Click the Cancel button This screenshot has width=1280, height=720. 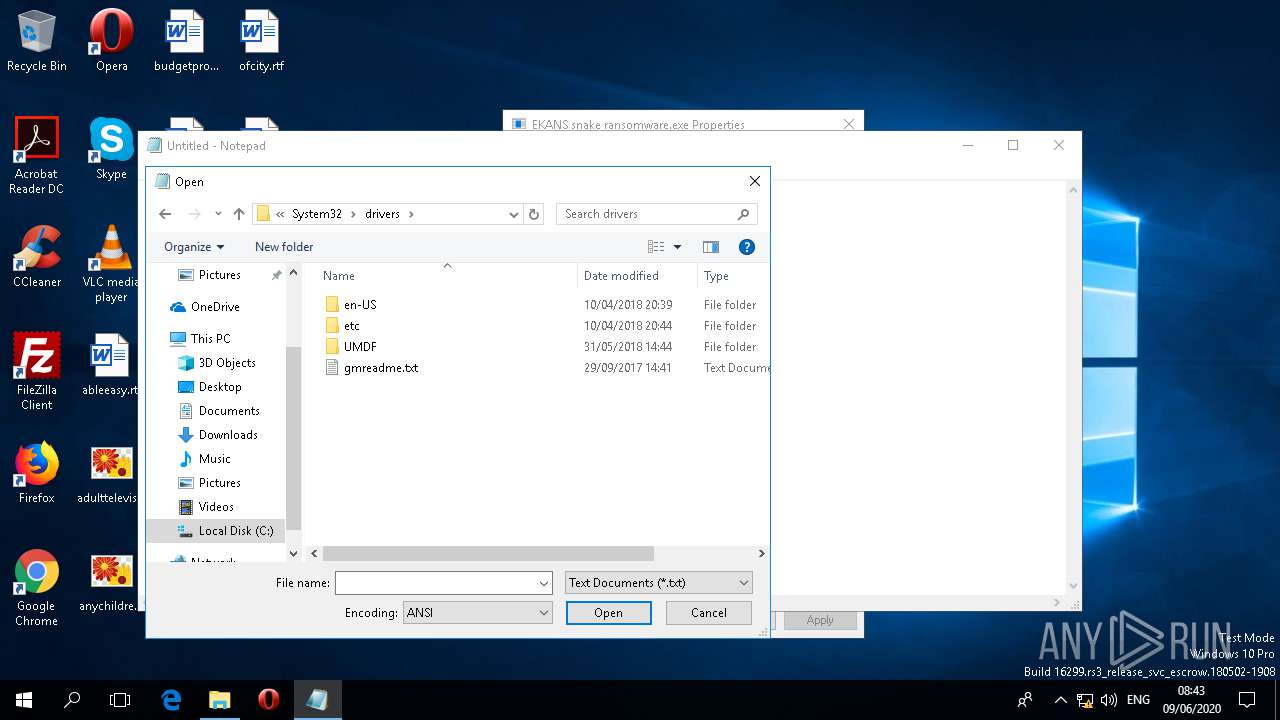click(x=709, y=613)
